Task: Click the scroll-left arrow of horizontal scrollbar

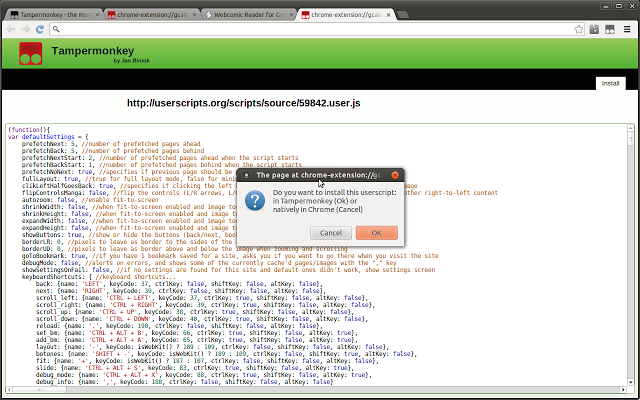Action: [9, 389]
